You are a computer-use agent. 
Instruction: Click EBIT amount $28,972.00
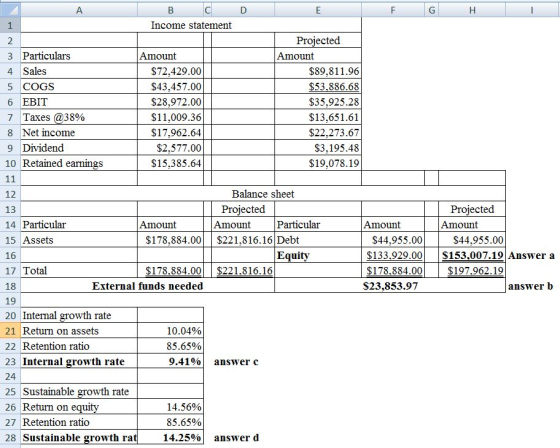pyautogui.click(x=170, y=102)
